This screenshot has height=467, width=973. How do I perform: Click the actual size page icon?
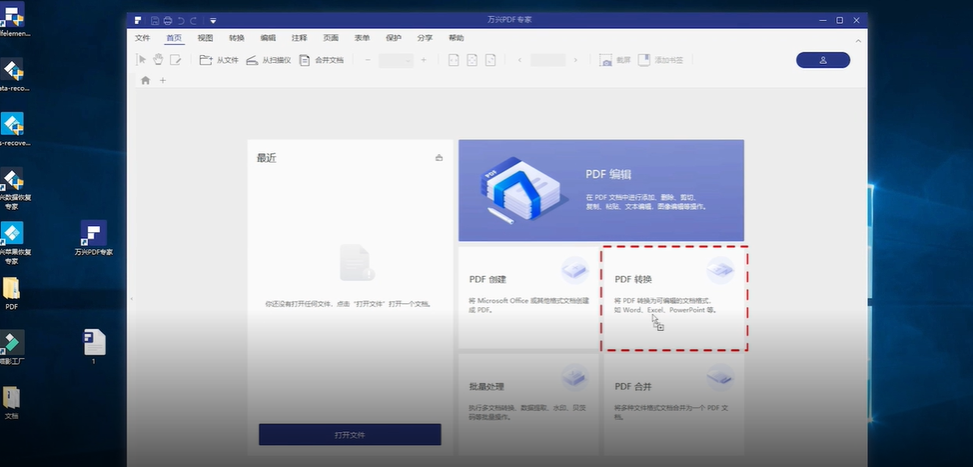point(490,60)
